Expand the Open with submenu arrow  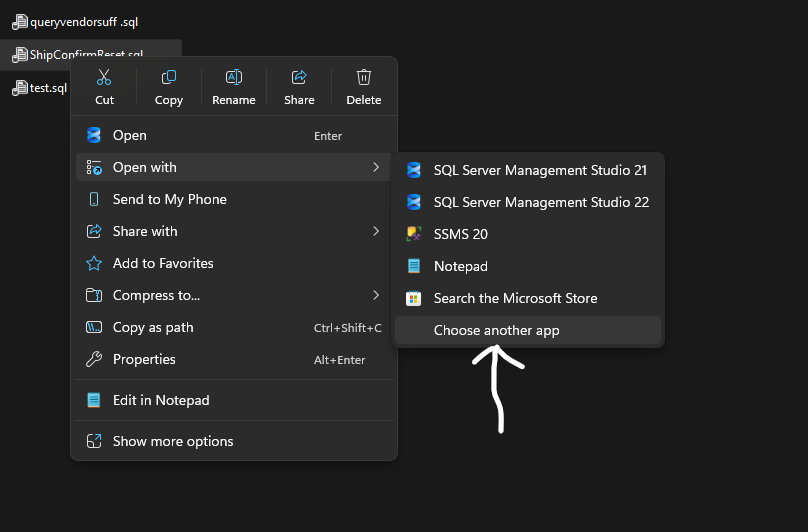[x=376, y=167]
